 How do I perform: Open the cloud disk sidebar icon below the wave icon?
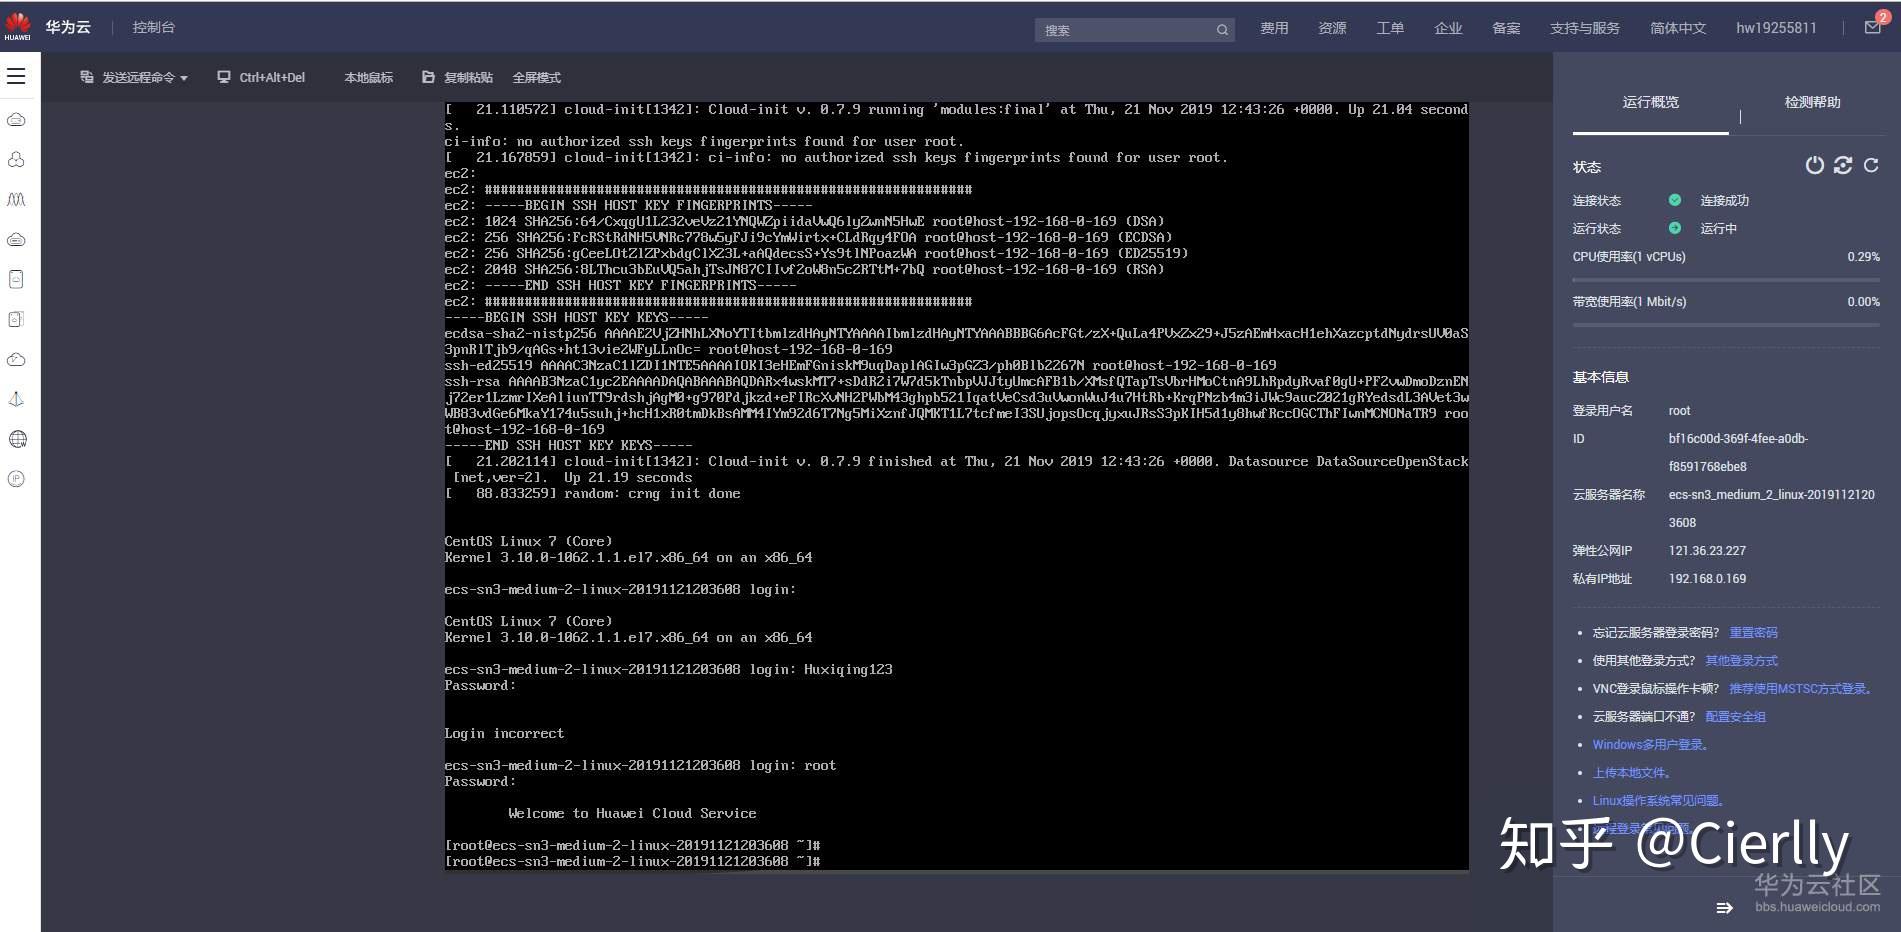(x=16, y=240)
